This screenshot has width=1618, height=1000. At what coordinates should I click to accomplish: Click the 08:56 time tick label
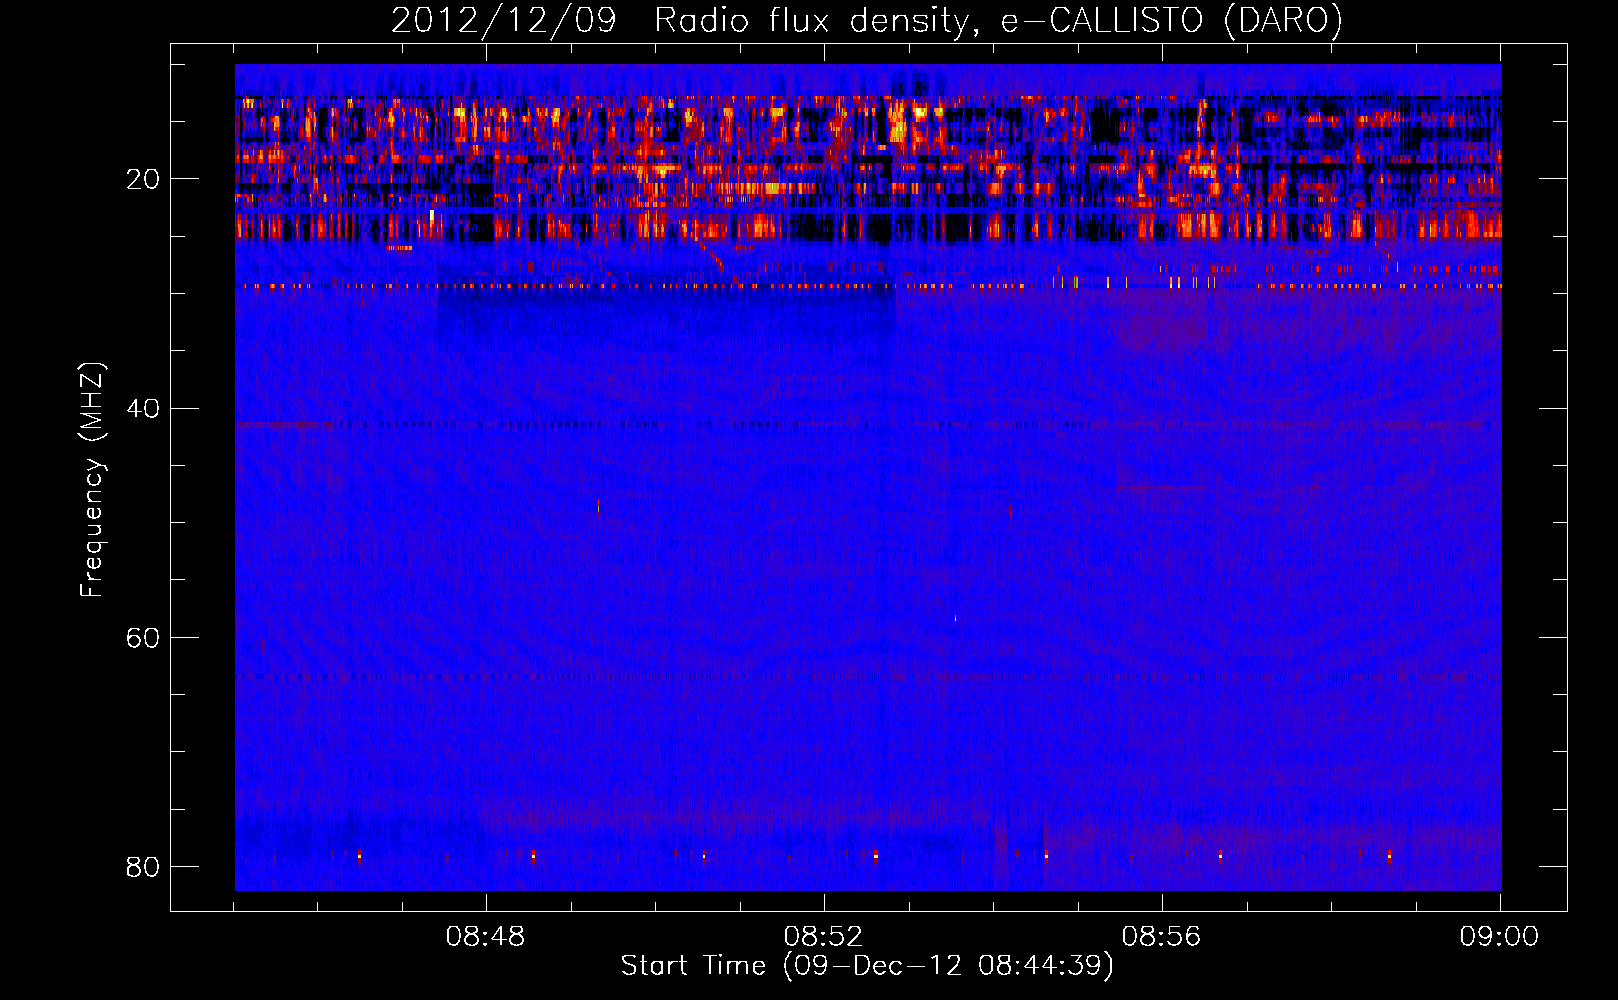[1161, 937]
